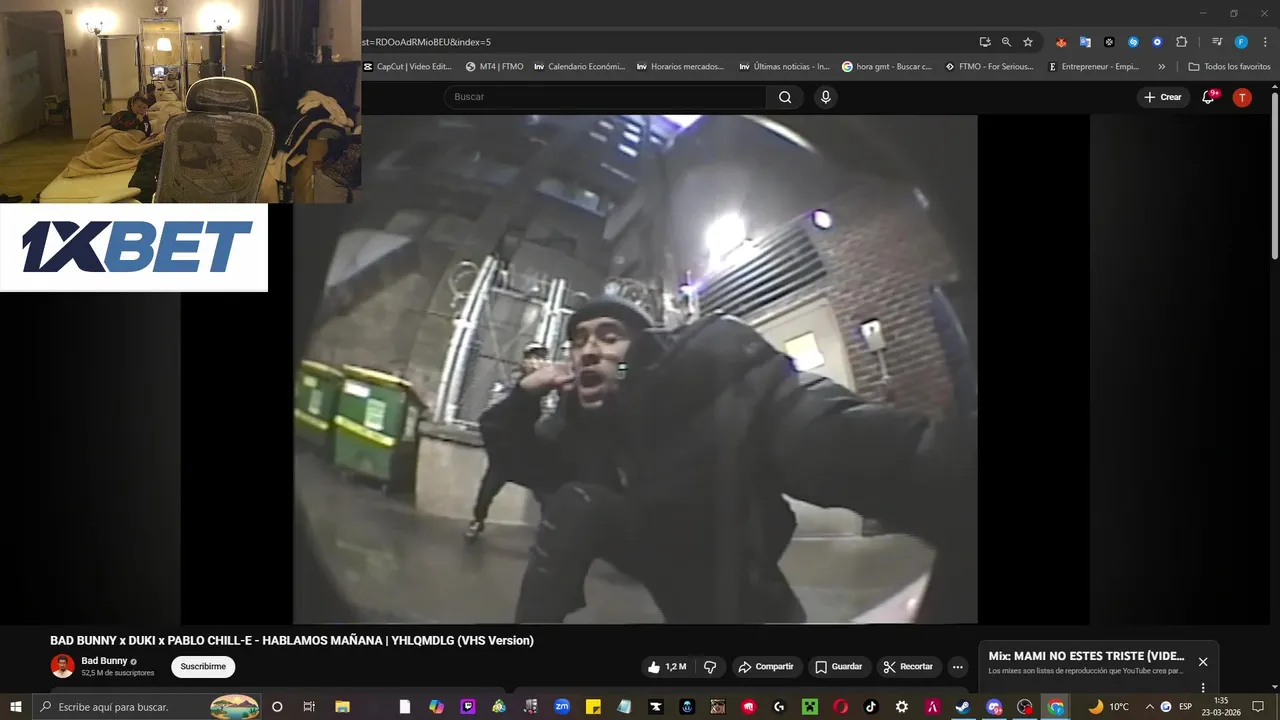Open Minecraft icon in the taskbar
Screen dimensions: 1280x720
809,707
